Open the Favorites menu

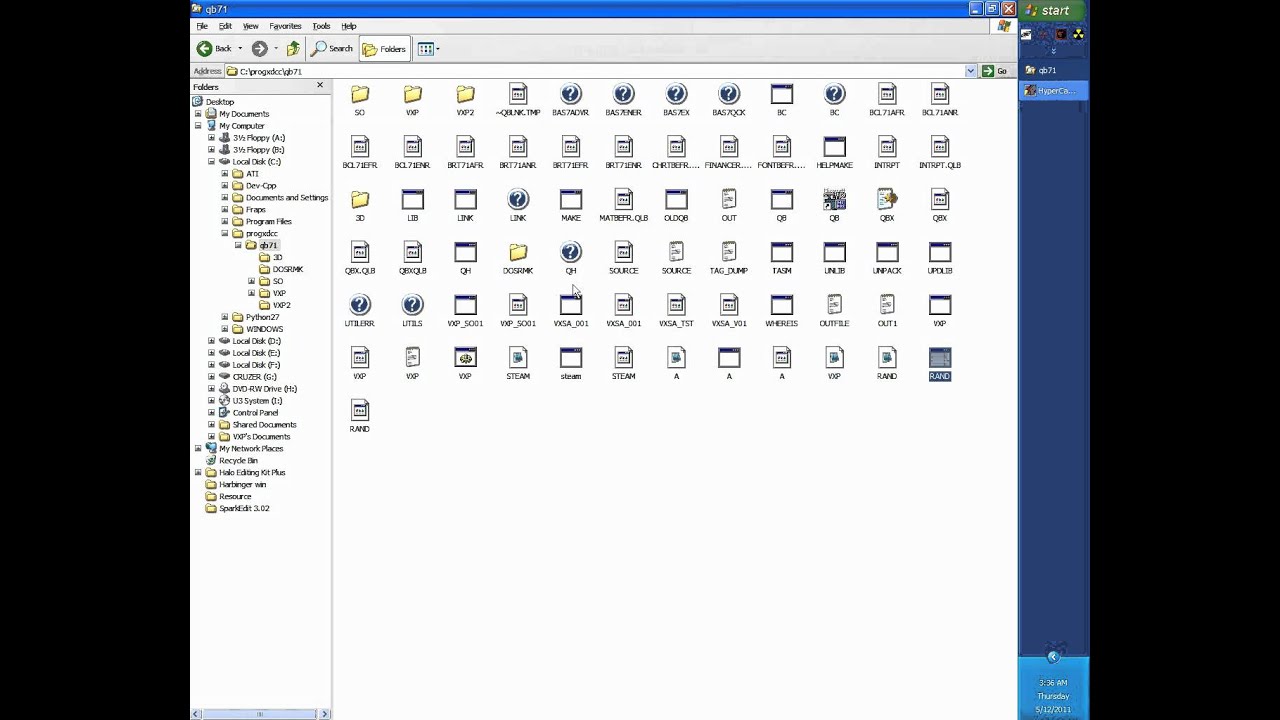[x=285, y=26]
